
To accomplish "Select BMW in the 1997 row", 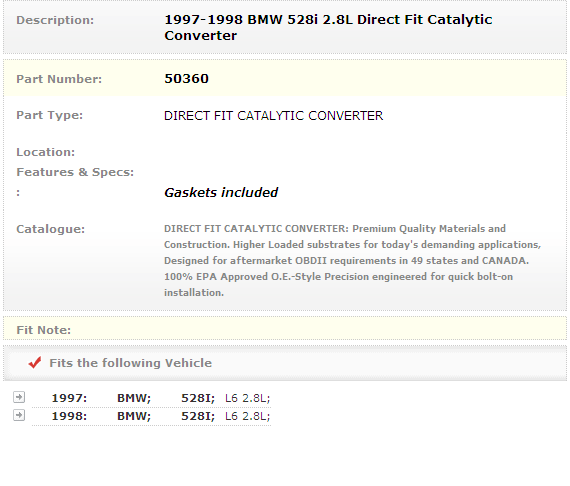I will (x=134, y=398).
